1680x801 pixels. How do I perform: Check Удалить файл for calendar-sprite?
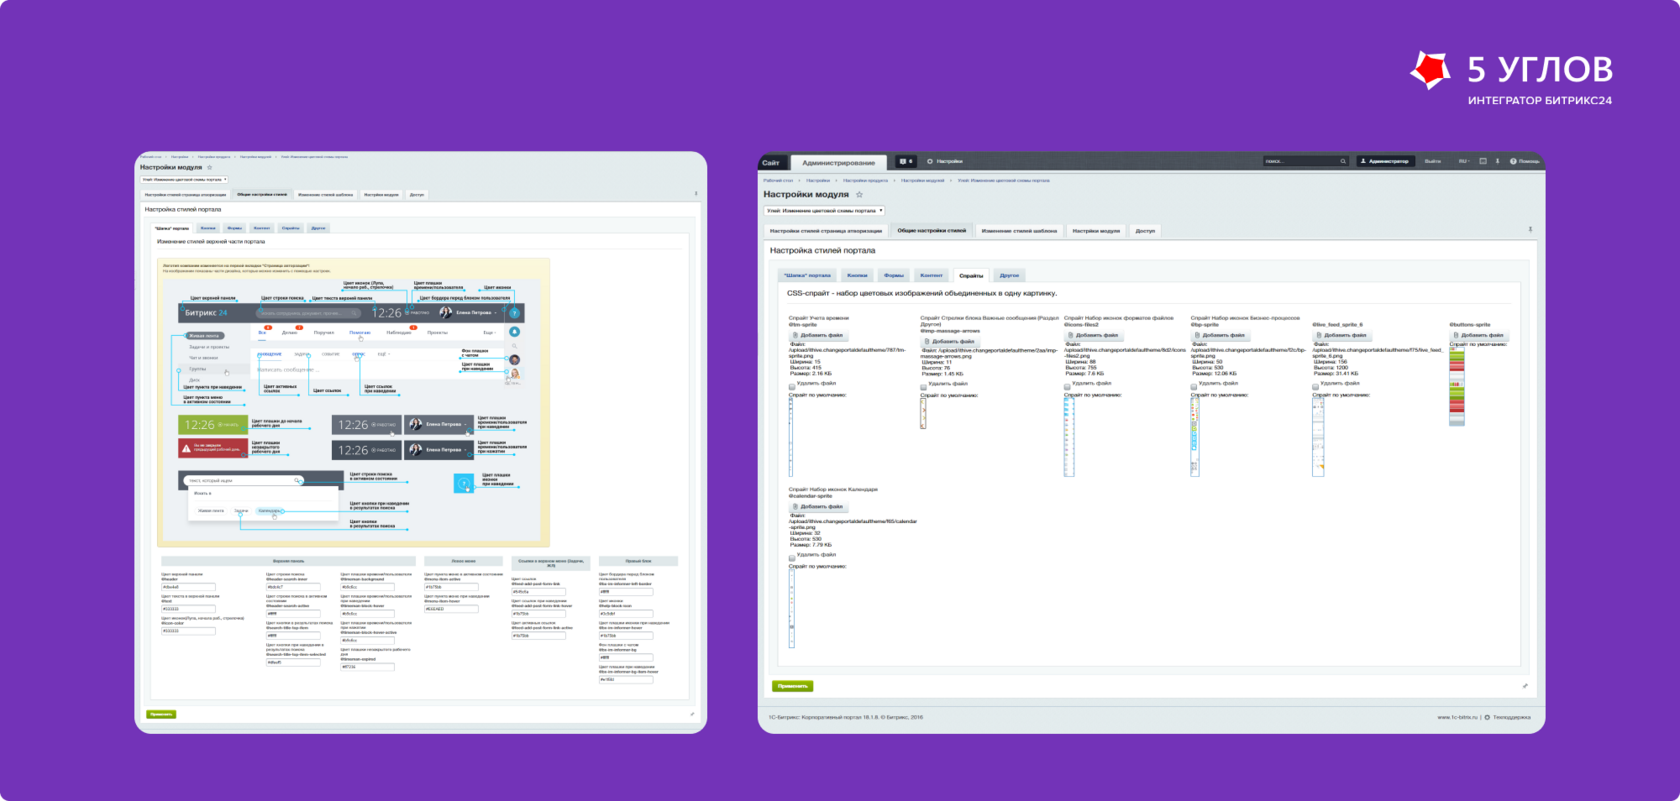(x=792, y=556)
